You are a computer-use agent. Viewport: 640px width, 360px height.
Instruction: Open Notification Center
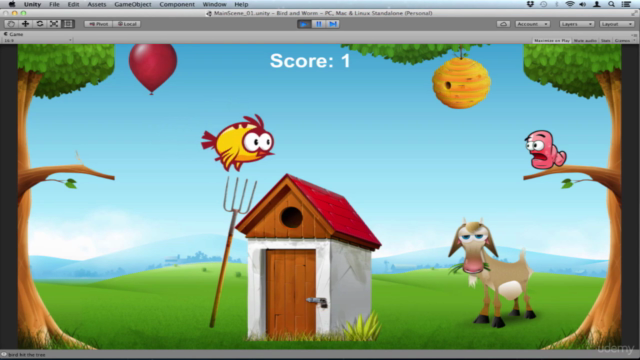tap(627, 4)
